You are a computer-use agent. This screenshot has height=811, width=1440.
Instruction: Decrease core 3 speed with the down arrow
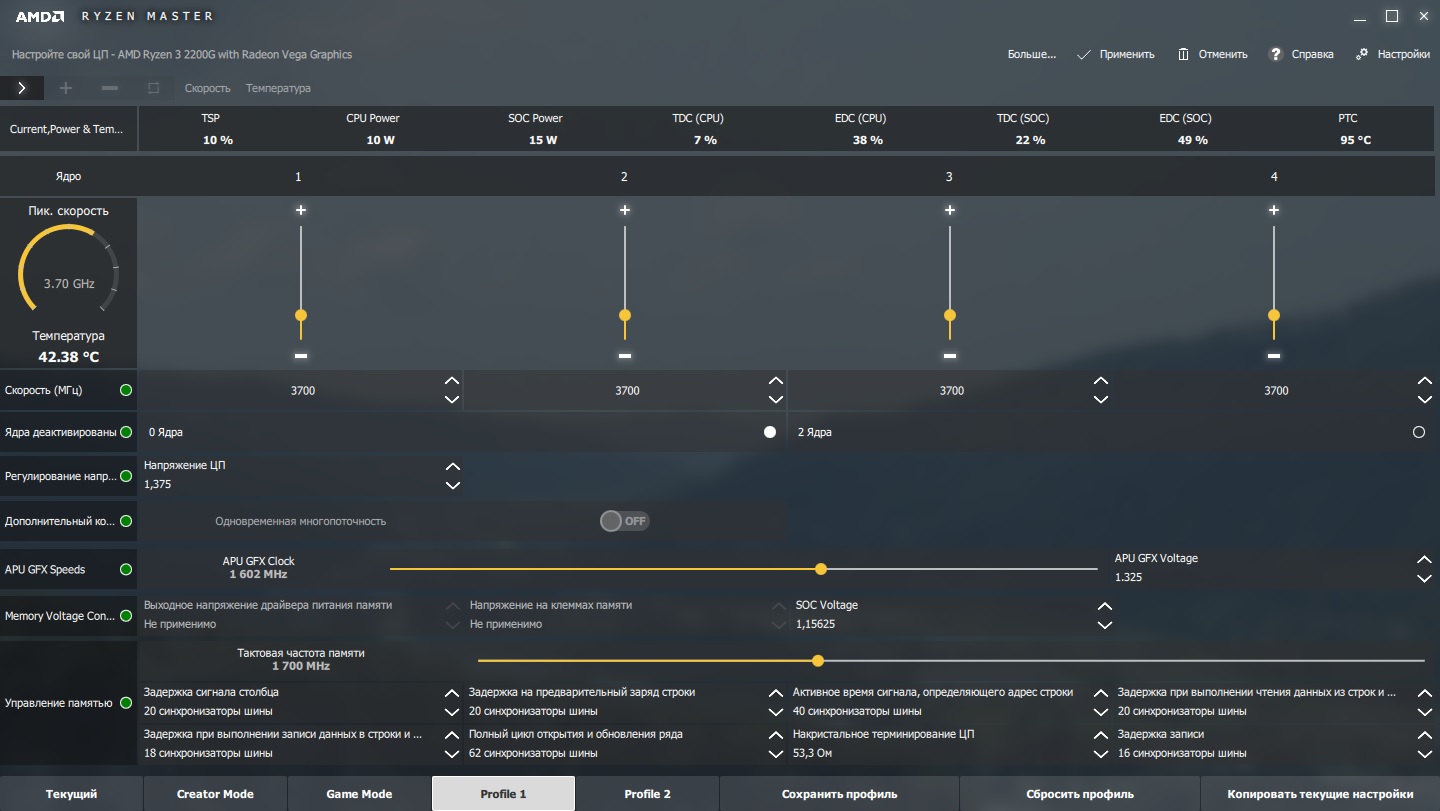point(1101,400)
